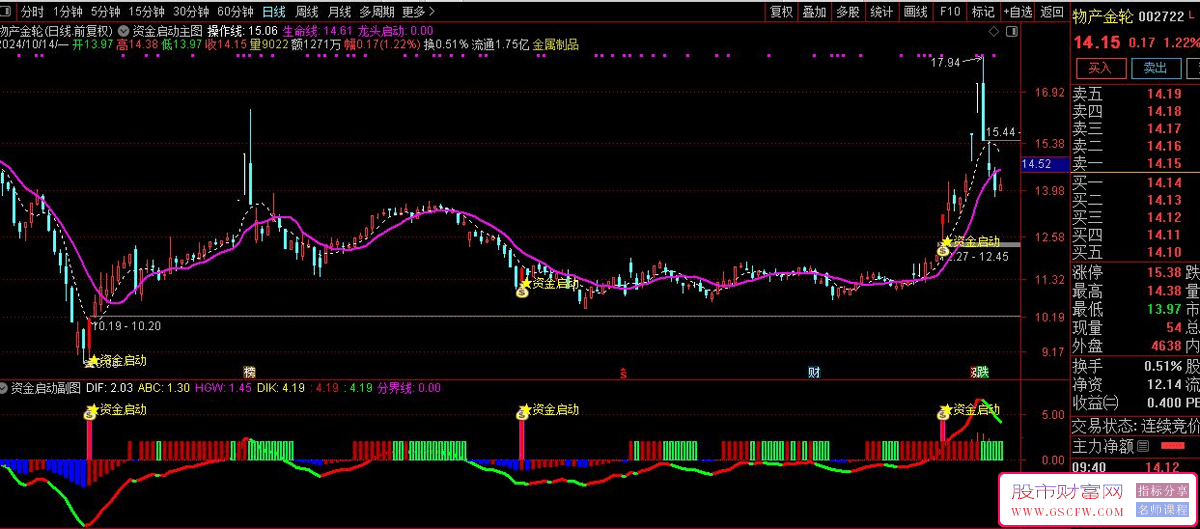Click the 外盘 value 4638

coord(1166,345)
